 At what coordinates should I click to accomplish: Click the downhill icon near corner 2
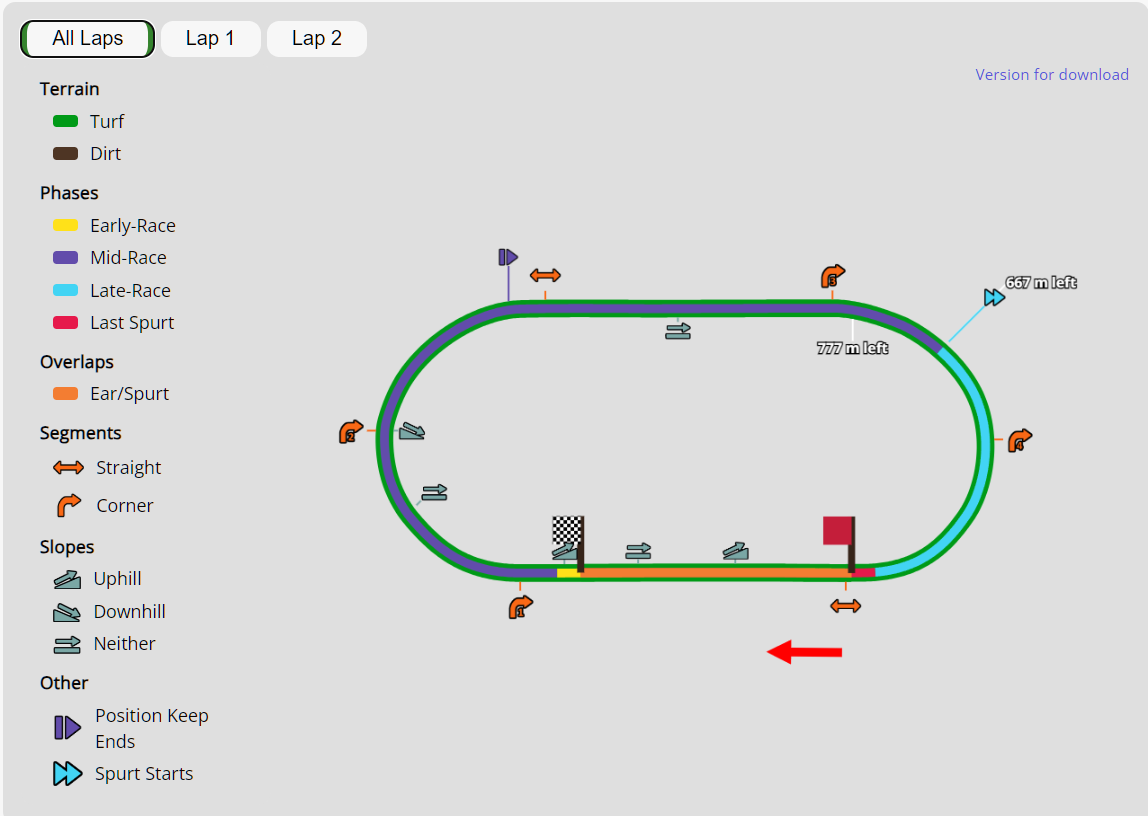[412, 431]
